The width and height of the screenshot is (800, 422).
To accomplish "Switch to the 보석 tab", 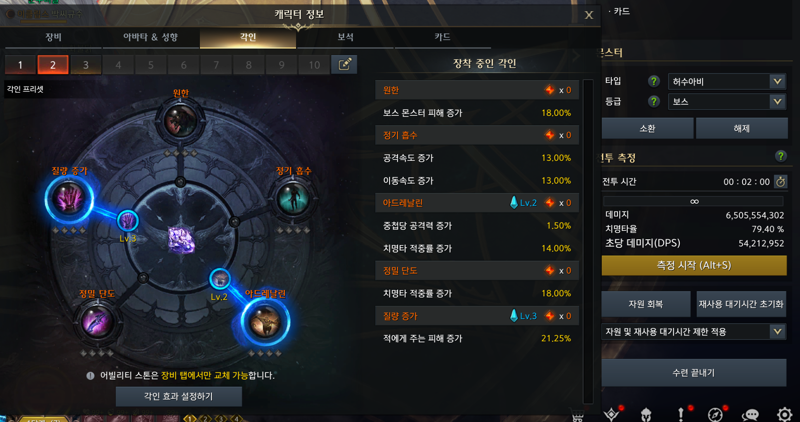I will tap(345, 37).
